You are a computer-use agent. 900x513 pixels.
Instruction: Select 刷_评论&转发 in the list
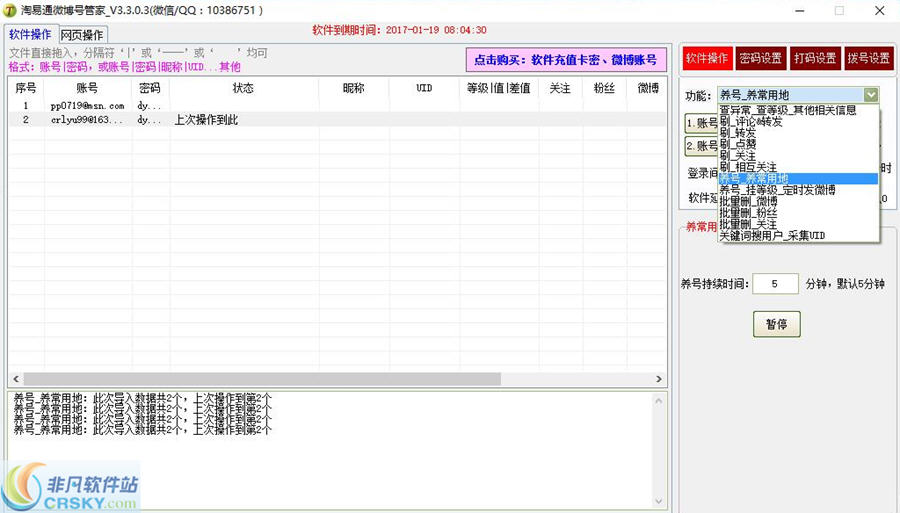pyautogui.click(x=798, y=122)
